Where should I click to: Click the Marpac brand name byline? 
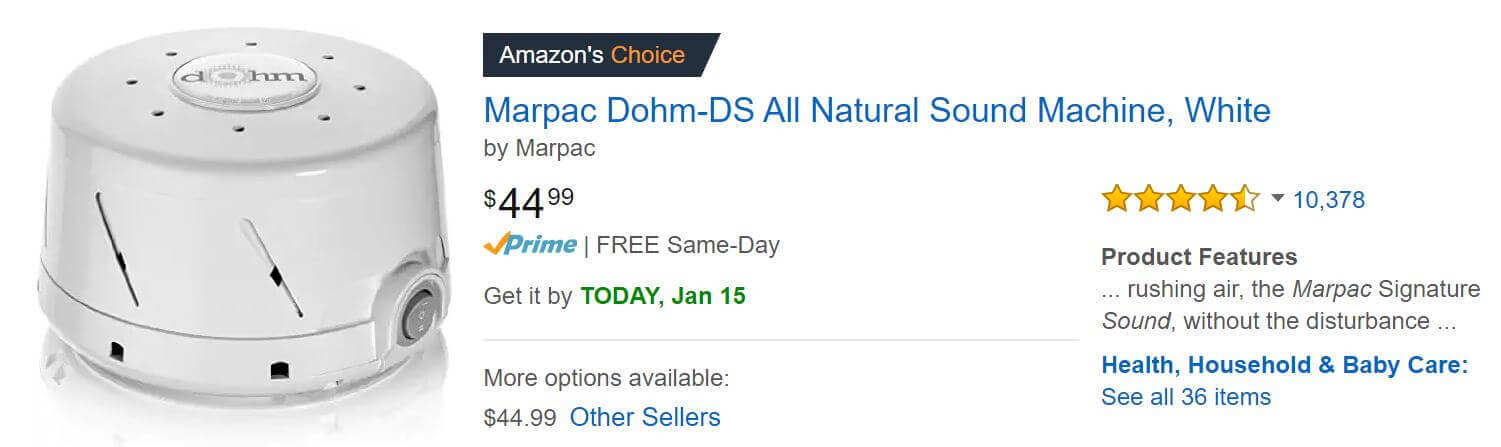tap(554, 149)
